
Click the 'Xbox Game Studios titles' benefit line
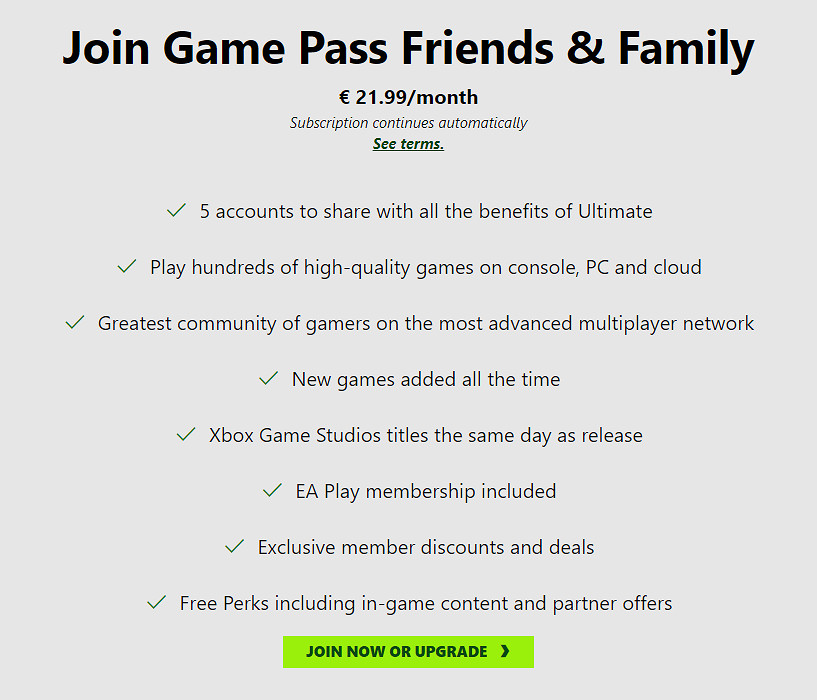tap(424, 435)
